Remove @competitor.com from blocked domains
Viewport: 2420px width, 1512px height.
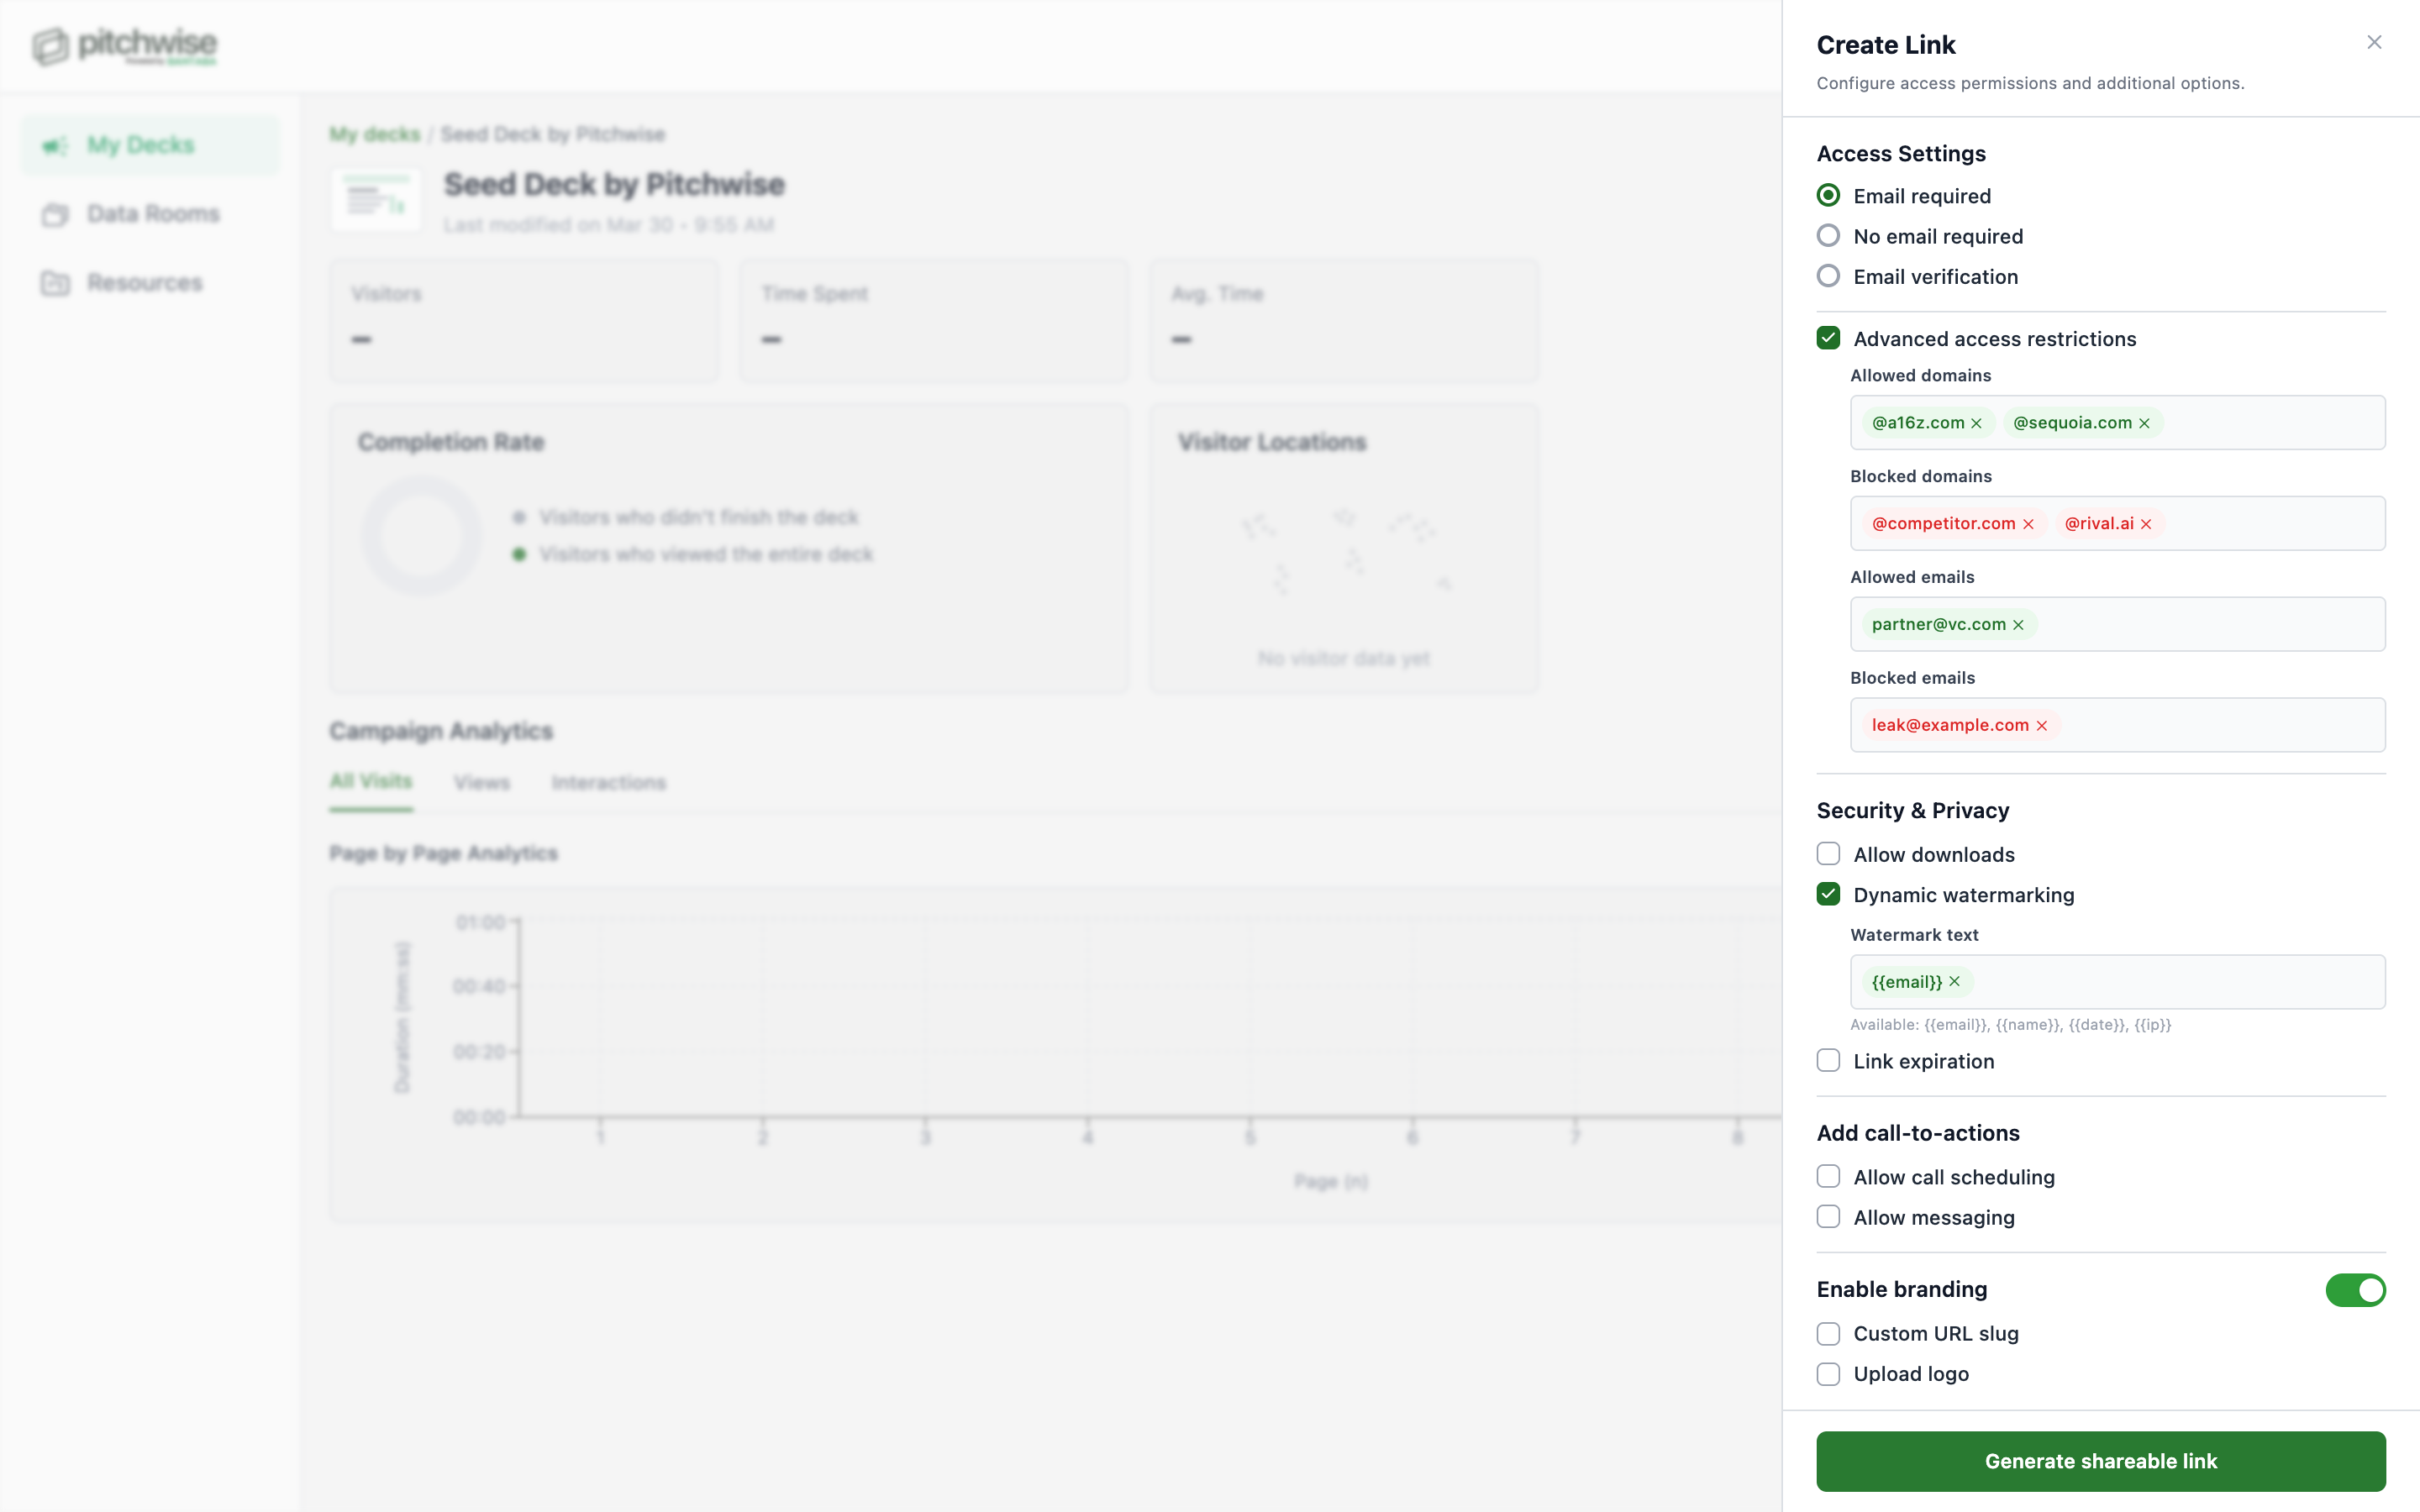pos(2028,523)
